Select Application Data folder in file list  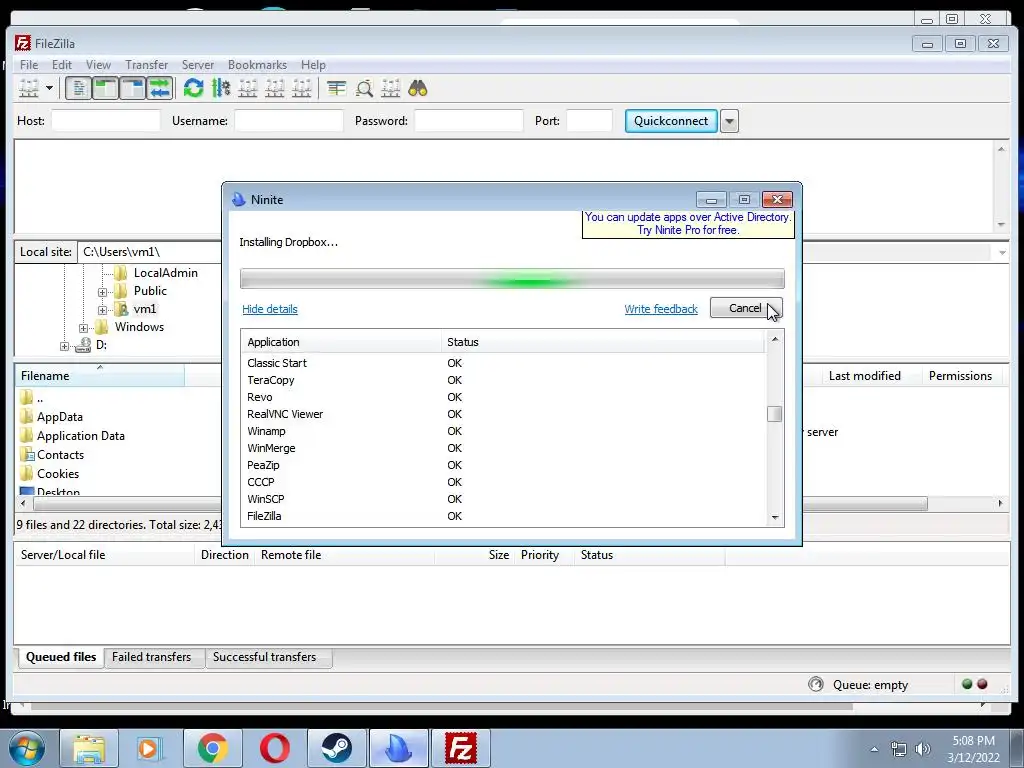tap(80, 436)
